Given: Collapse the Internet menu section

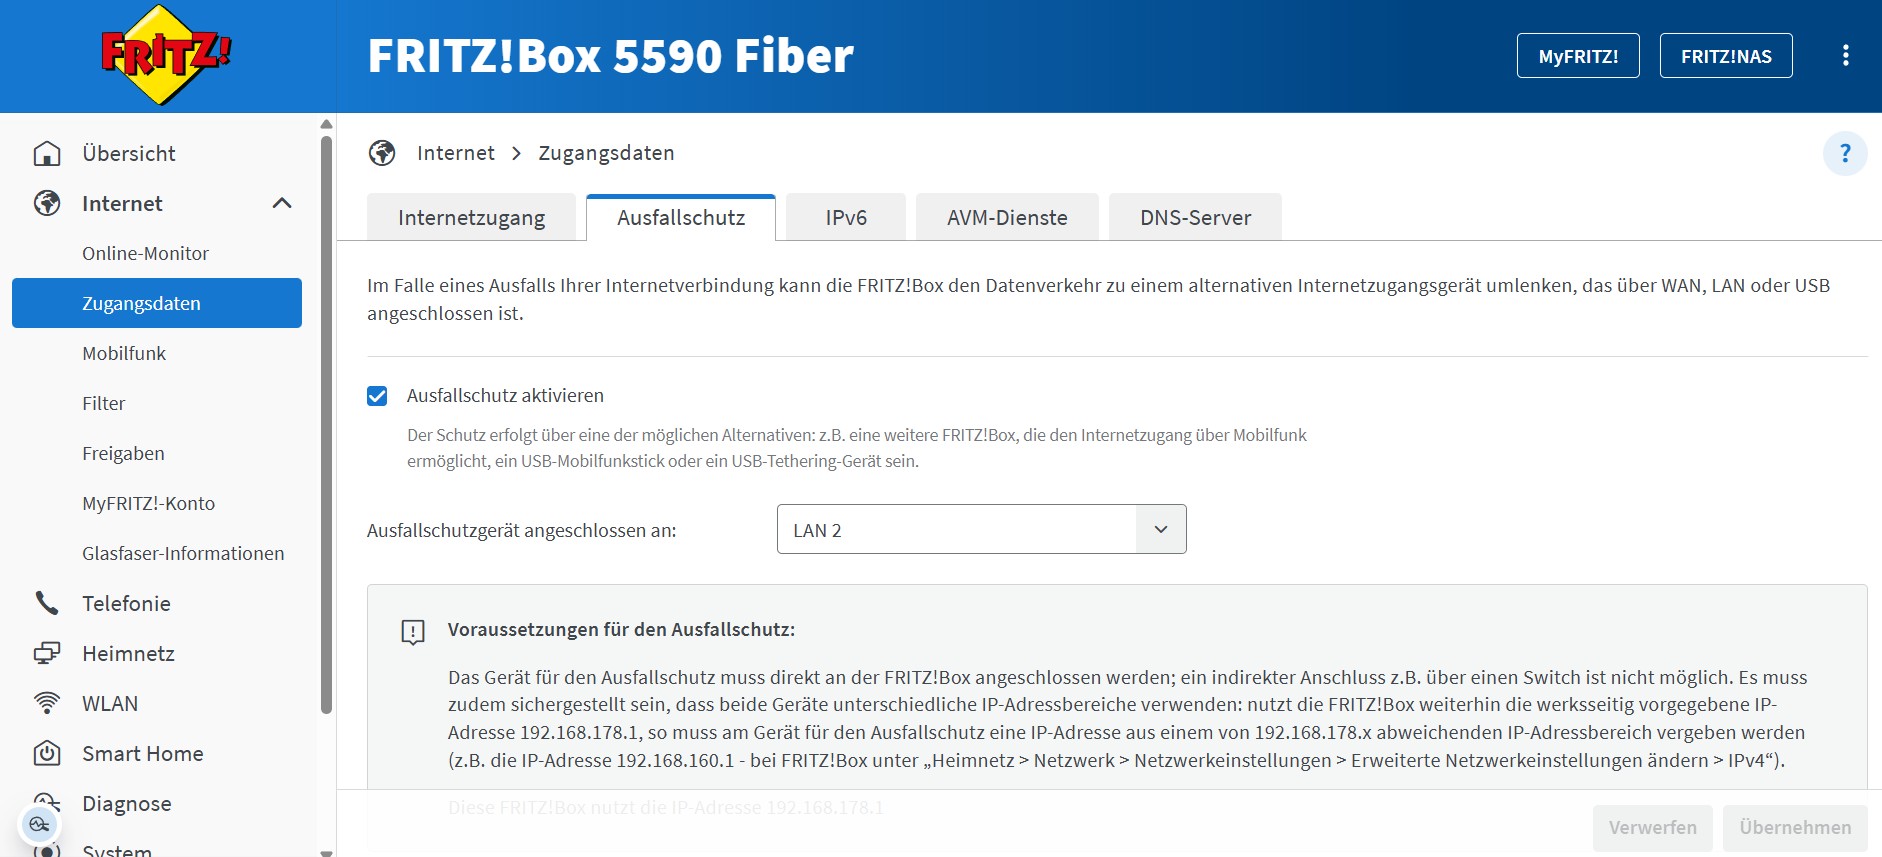Looking at the screenshot, I should click(282, 204).
